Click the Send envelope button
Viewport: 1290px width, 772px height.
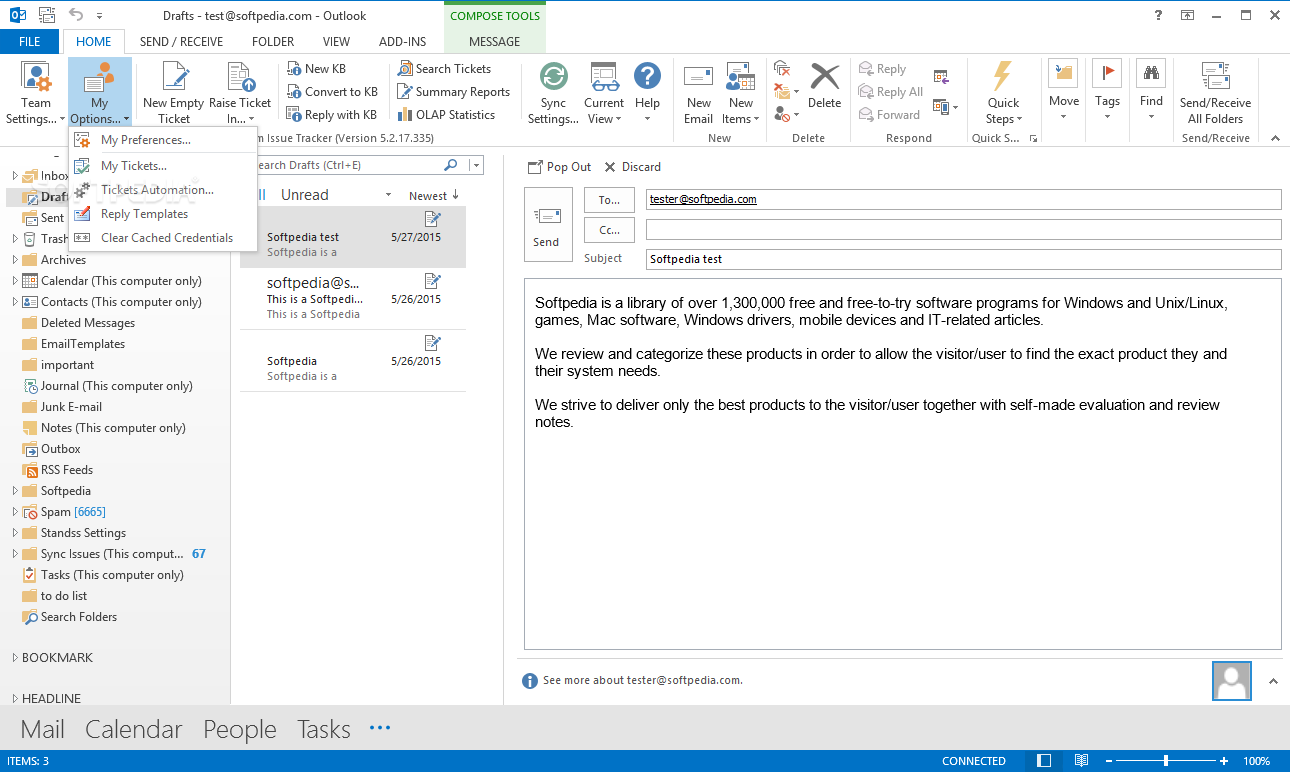point(547,224)
